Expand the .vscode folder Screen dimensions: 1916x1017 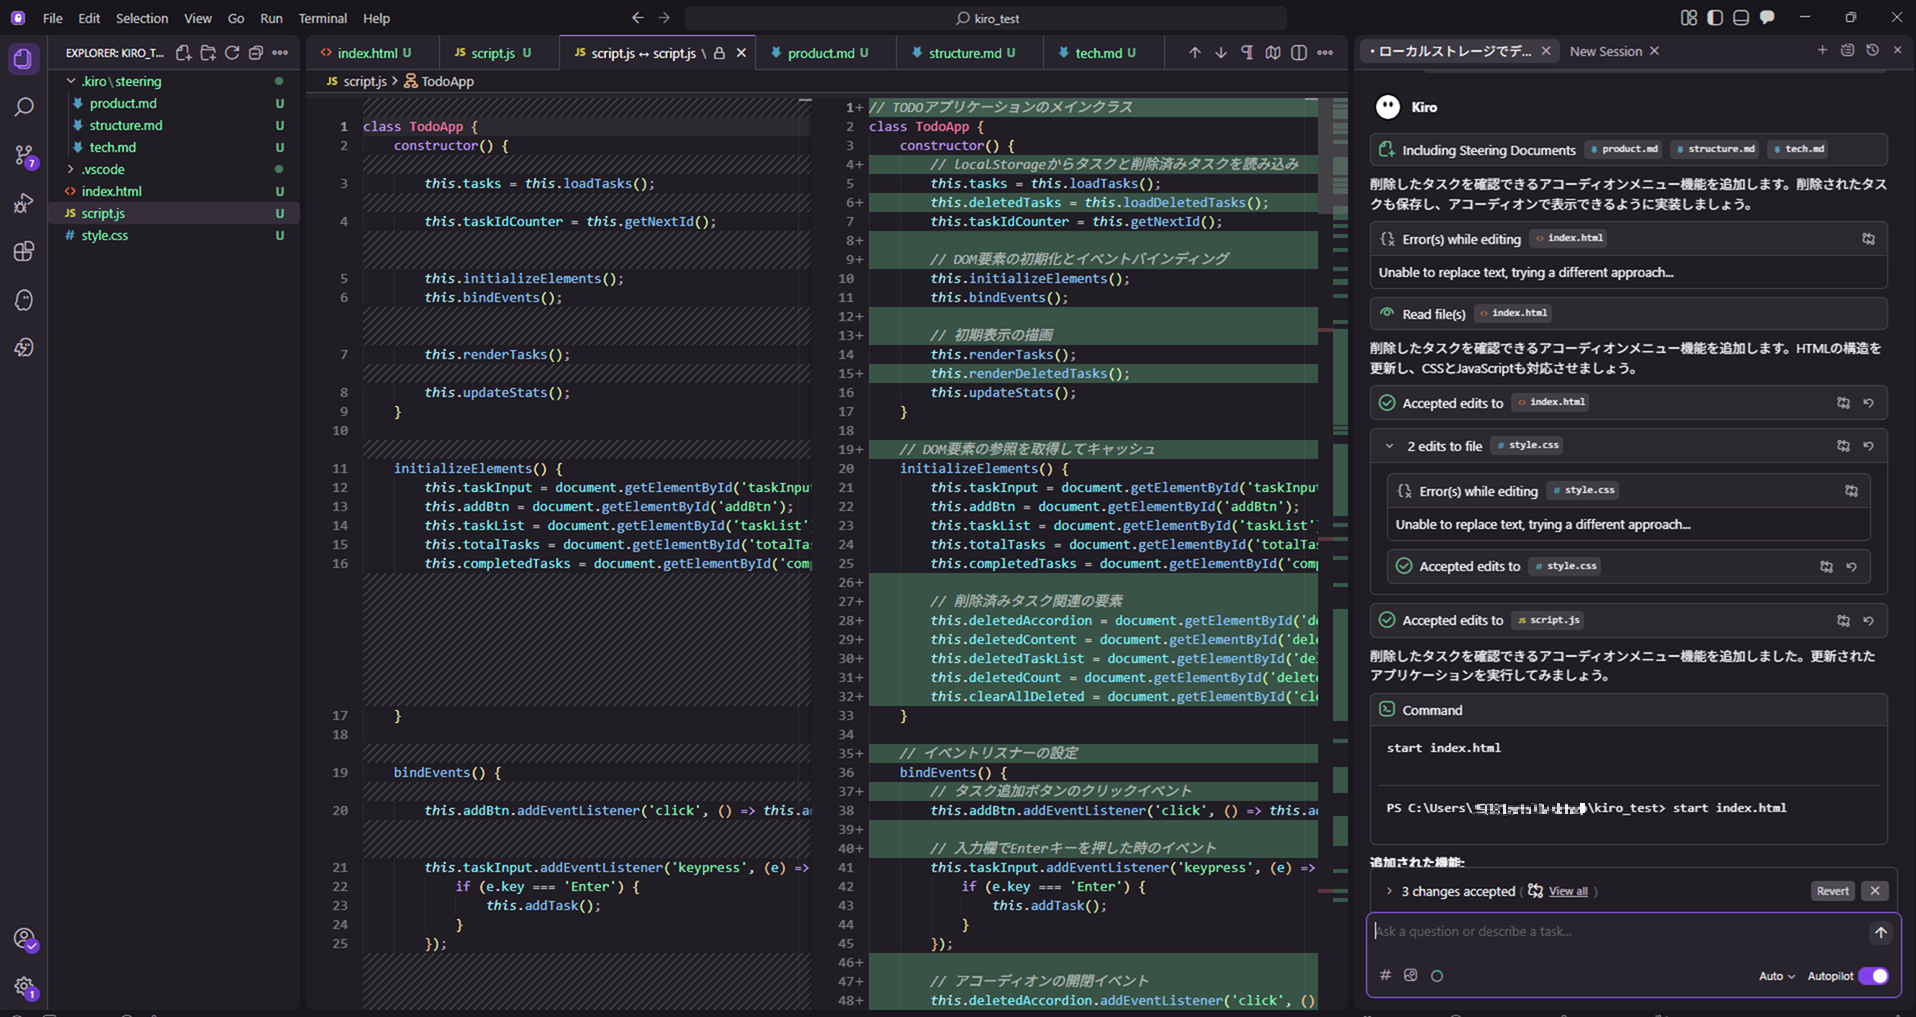103,169
